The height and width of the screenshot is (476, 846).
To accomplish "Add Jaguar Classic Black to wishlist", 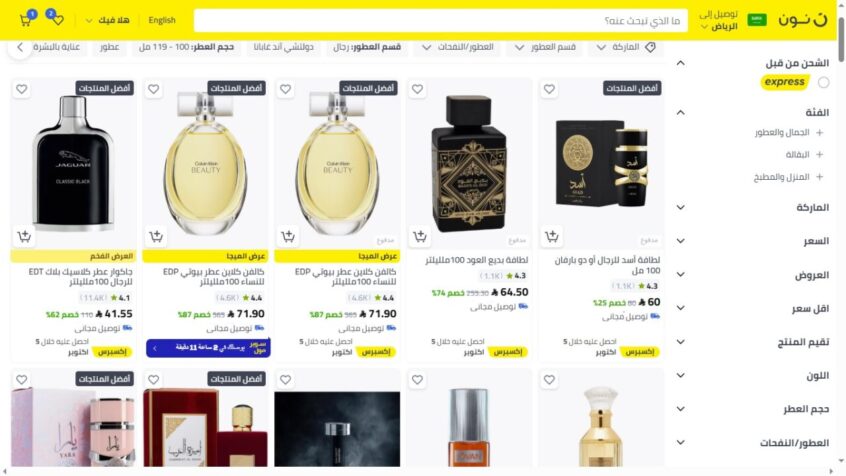I will click(x=22, y=89).
